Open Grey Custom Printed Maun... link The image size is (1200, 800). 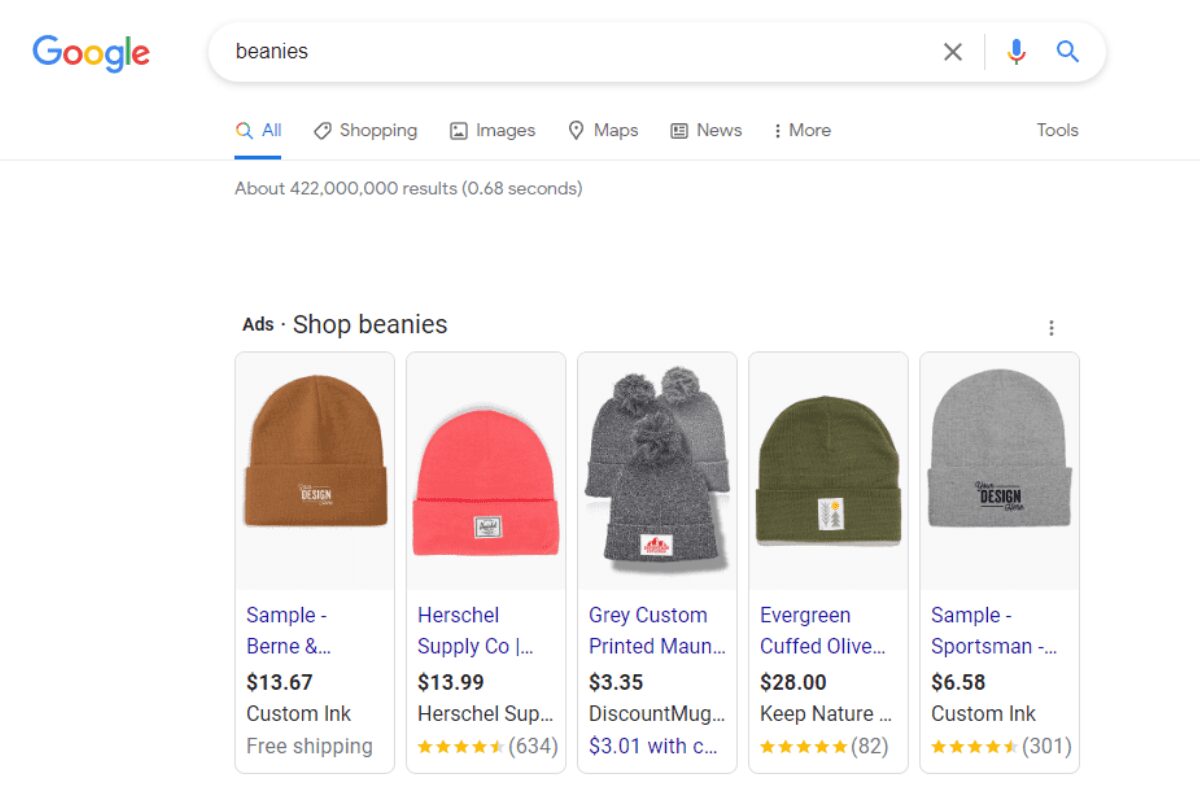coord(657,631)
